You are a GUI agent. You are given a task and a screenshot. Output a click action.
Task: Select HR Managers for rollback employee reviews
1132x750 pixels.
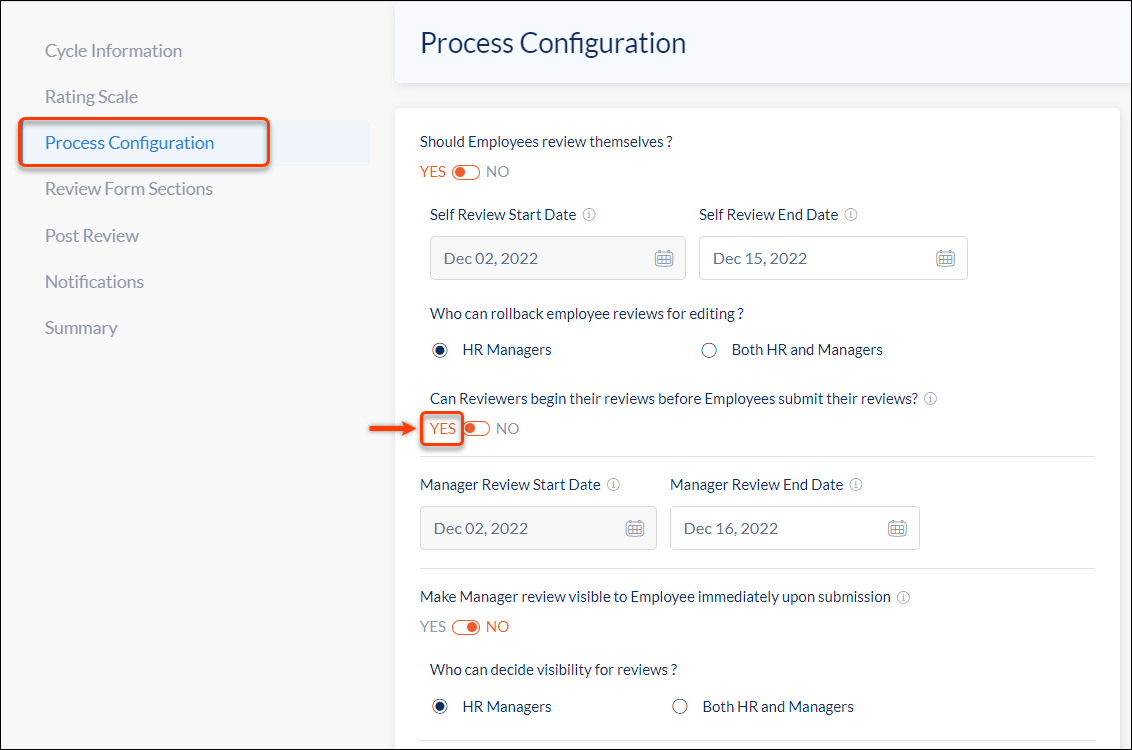pos(440,350)
